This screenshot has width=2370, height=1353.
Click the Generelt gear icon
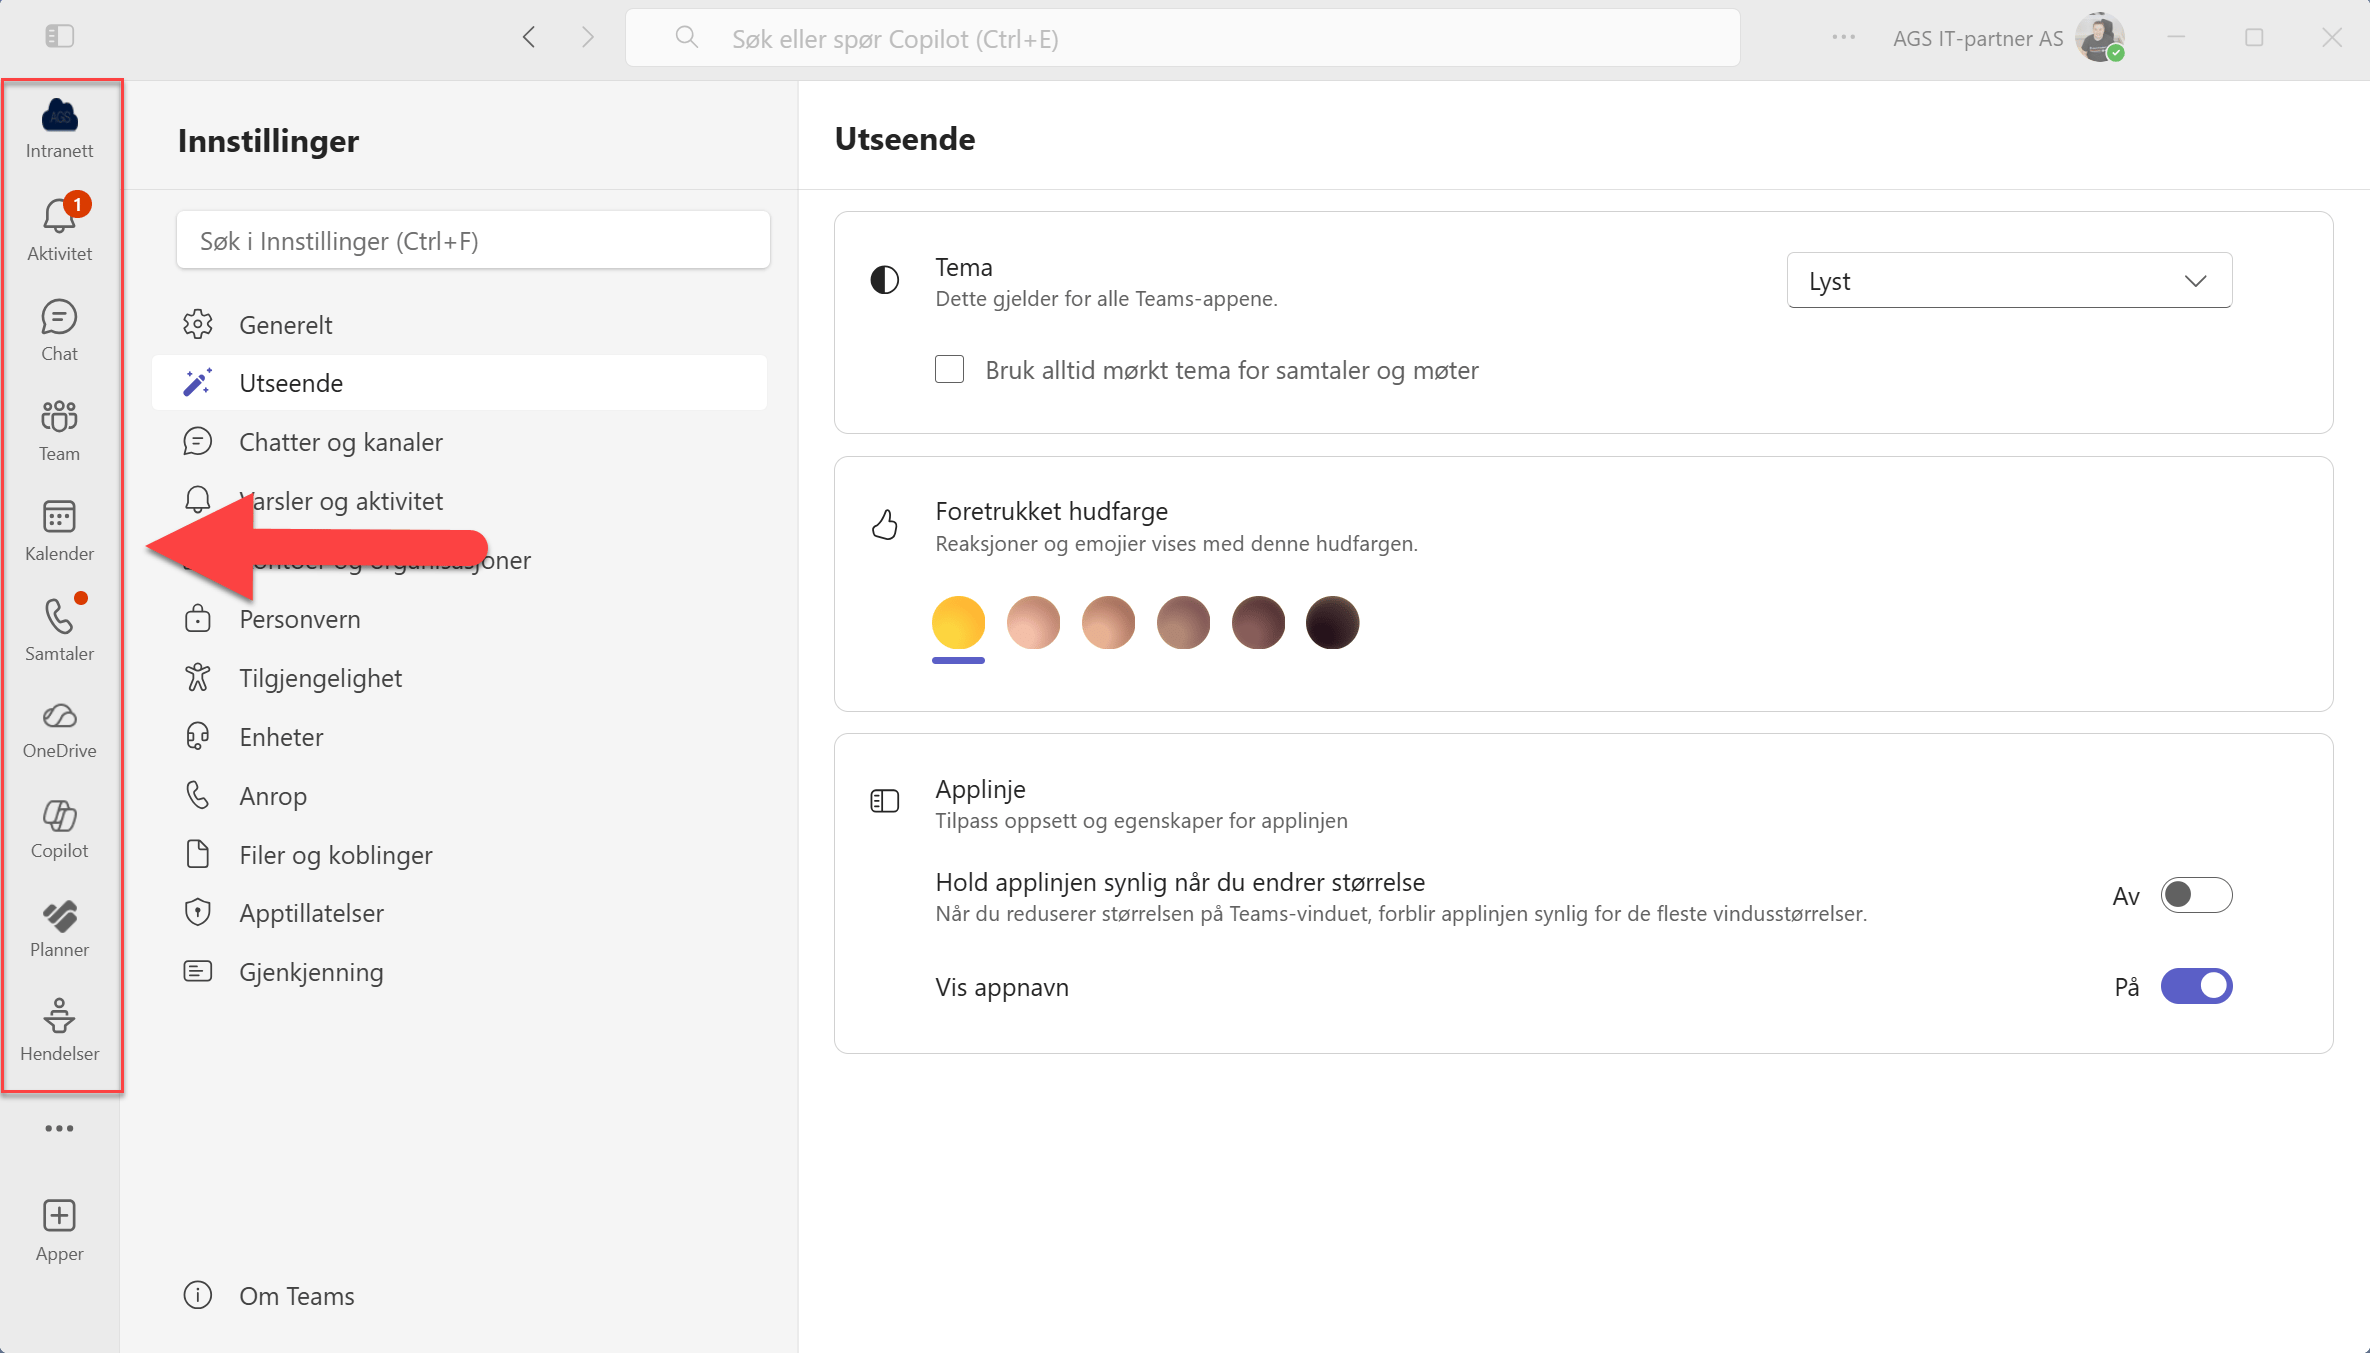coord(198,324)
